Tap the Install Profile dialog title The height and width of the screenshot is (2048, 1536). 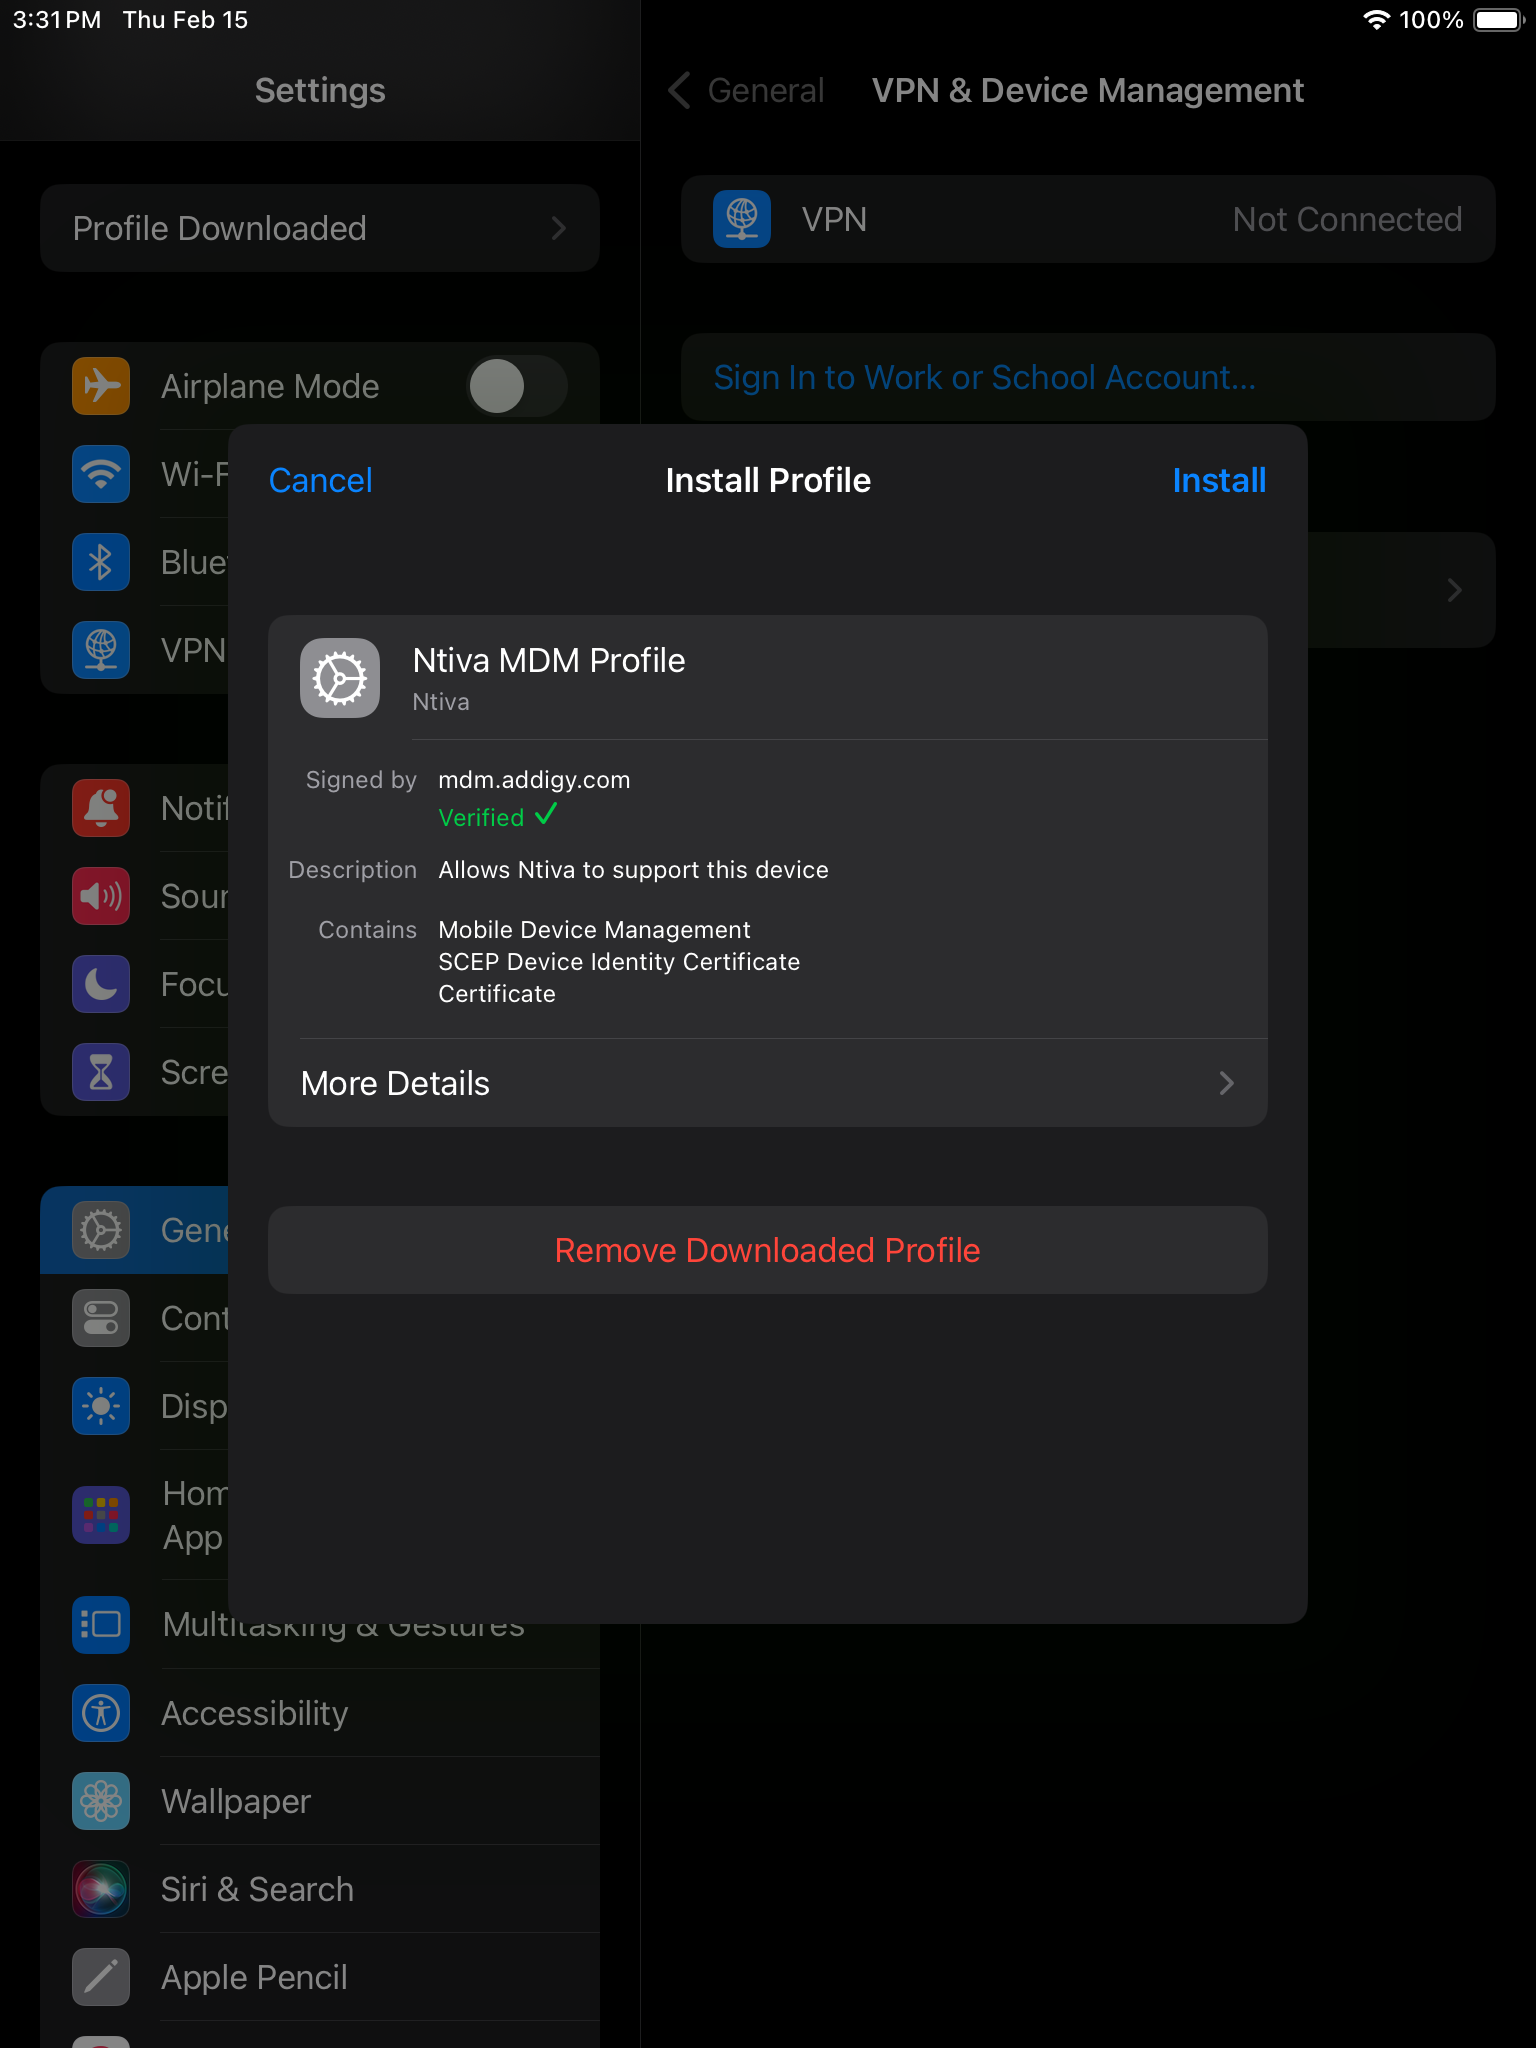[x=768, y=480]
